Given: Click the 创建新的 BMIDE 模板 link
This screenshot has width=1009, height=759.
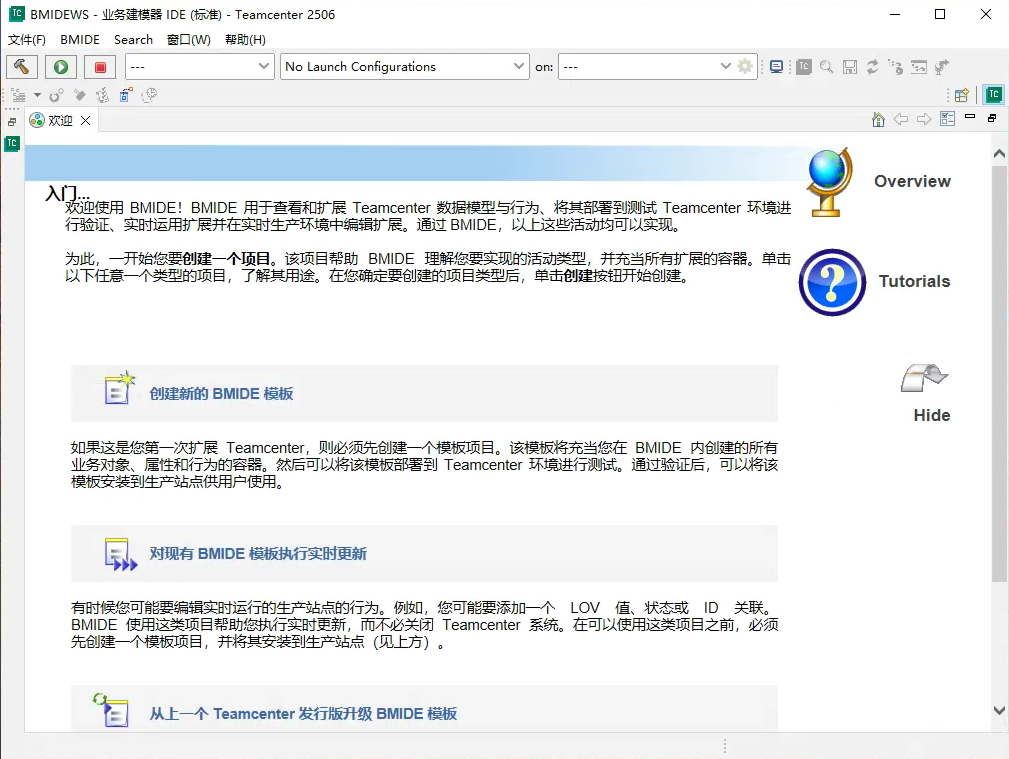Looking at the screenshot, I should click(x=221, y=393).
